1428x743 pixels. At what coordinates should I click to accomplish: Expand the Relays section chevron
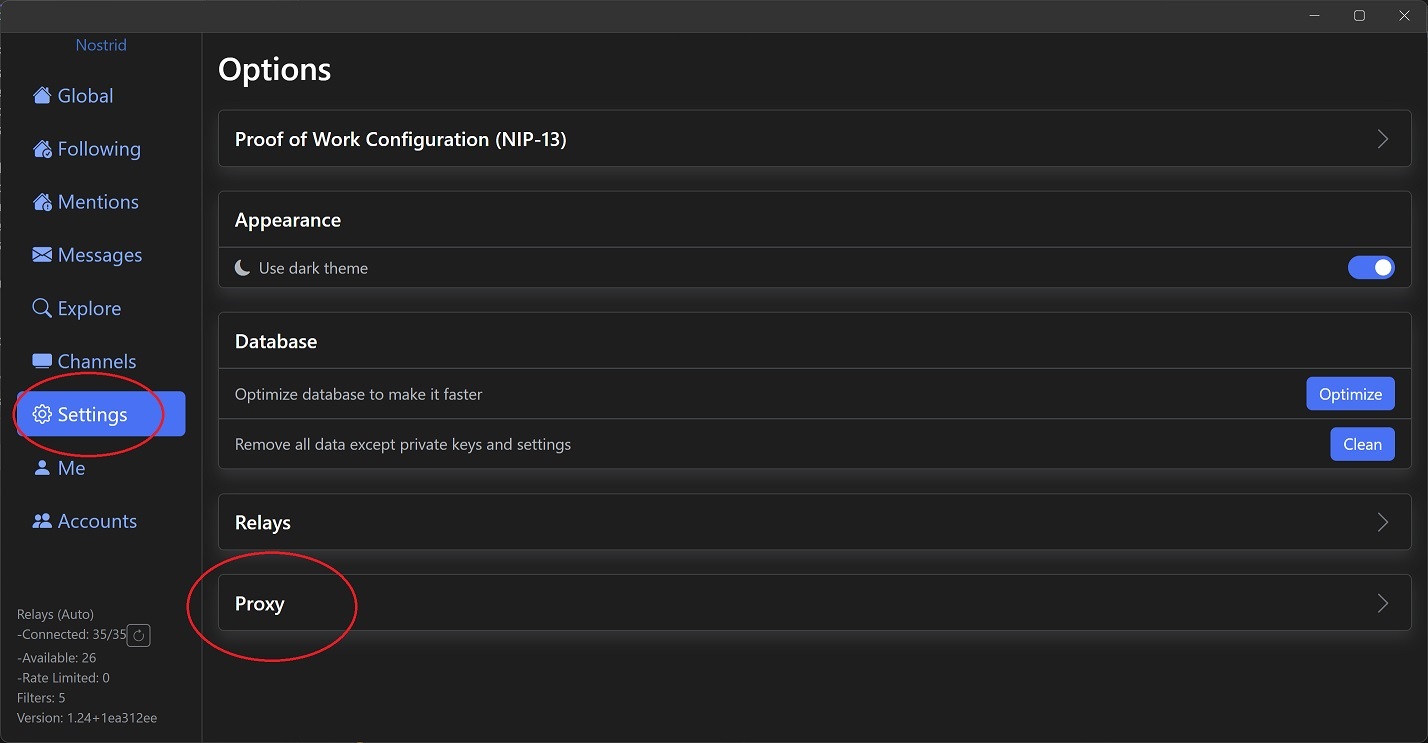tap(1383, 522)
